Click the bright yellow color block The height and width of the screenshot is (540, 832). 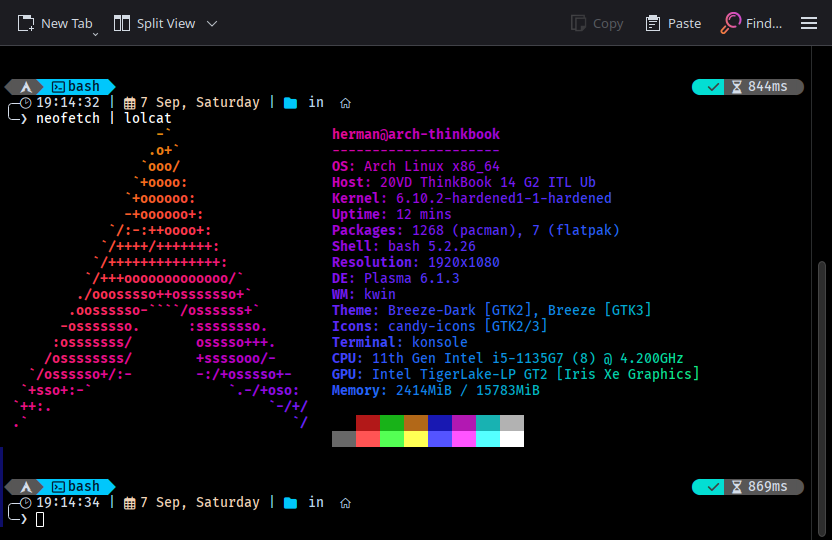click(x=416, y=439)
